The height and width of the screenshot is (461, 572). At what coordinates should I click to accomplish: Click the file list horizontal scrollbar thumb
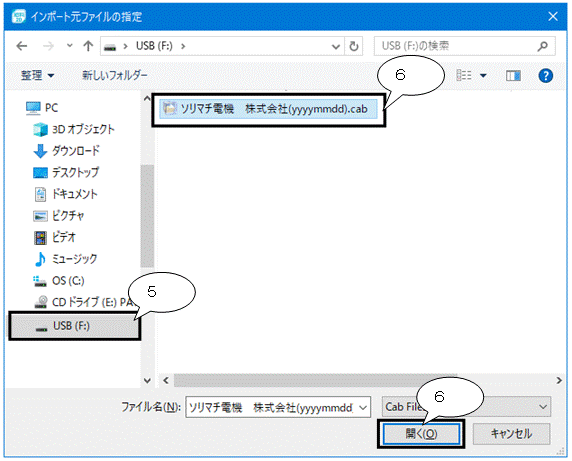316,380
